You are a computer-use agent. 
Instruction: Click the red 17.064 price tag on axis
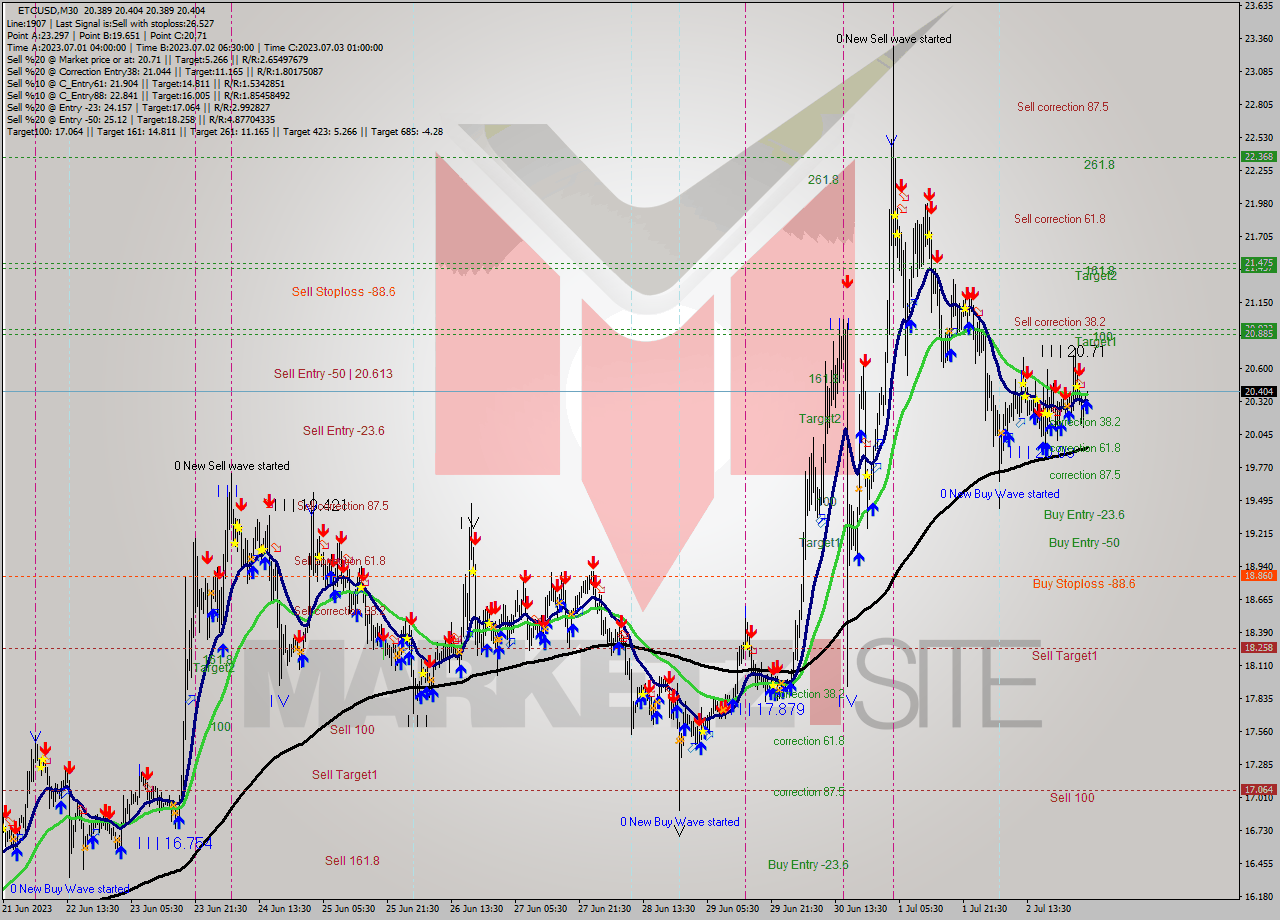1258,790
